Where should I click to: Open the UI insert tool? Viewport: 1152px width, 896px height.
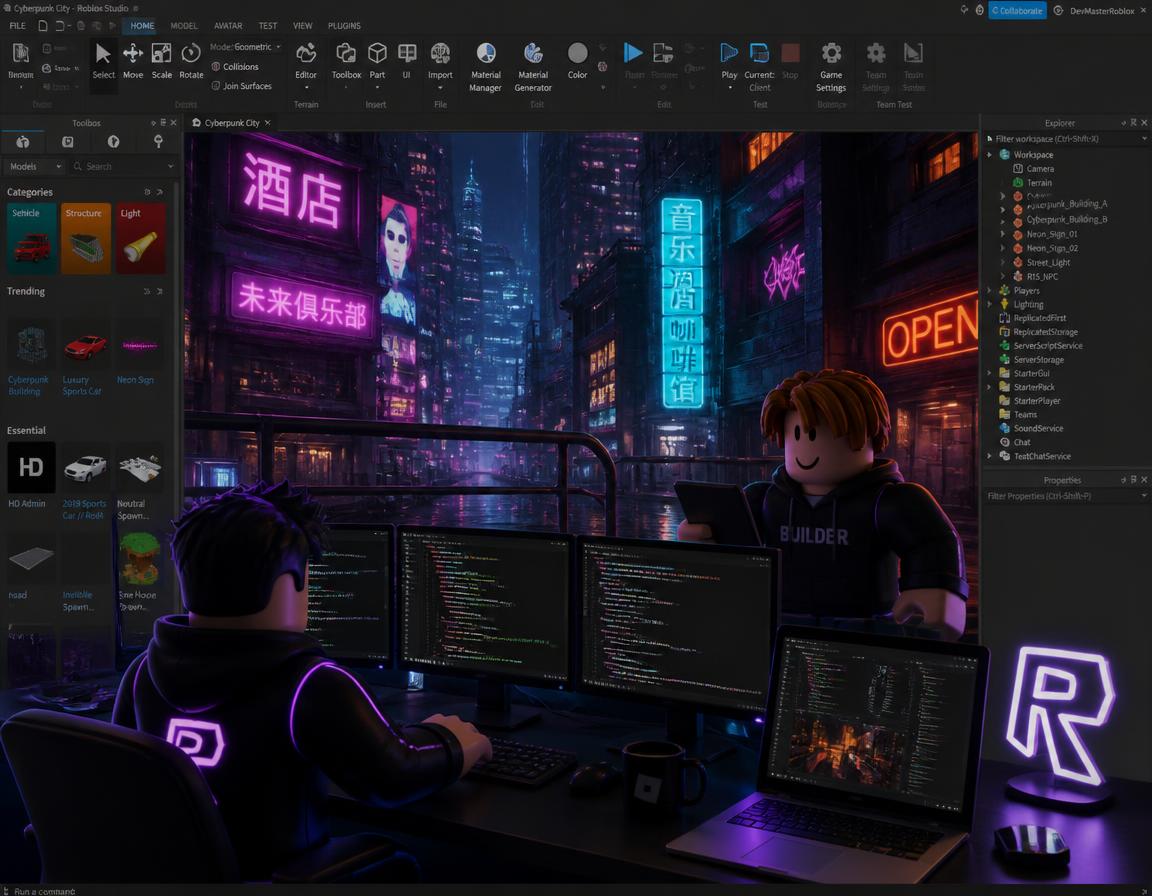point(406,61)
